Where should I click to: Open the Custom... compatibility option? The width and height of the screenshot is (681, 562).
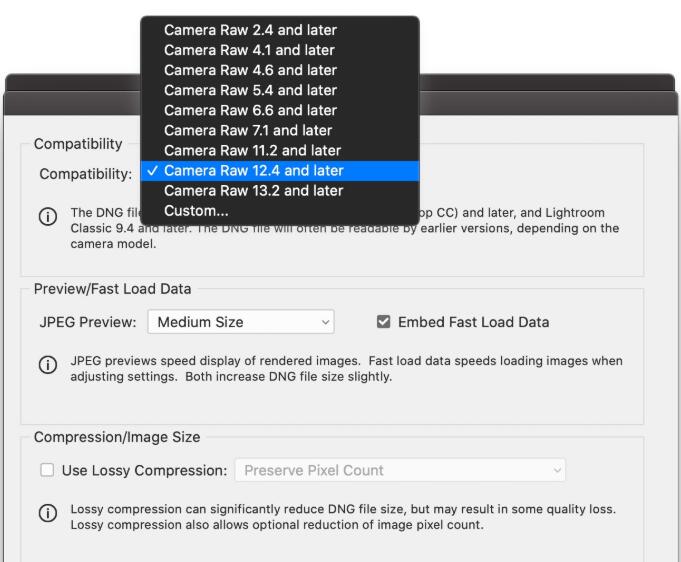click(196, 210)
